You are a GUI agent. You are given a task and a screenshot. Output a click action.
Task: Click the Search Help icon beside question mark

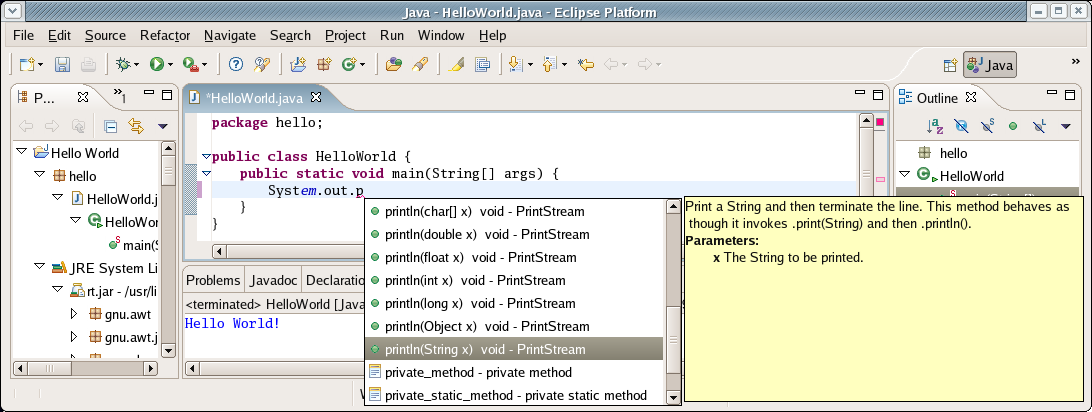point(261,64)
